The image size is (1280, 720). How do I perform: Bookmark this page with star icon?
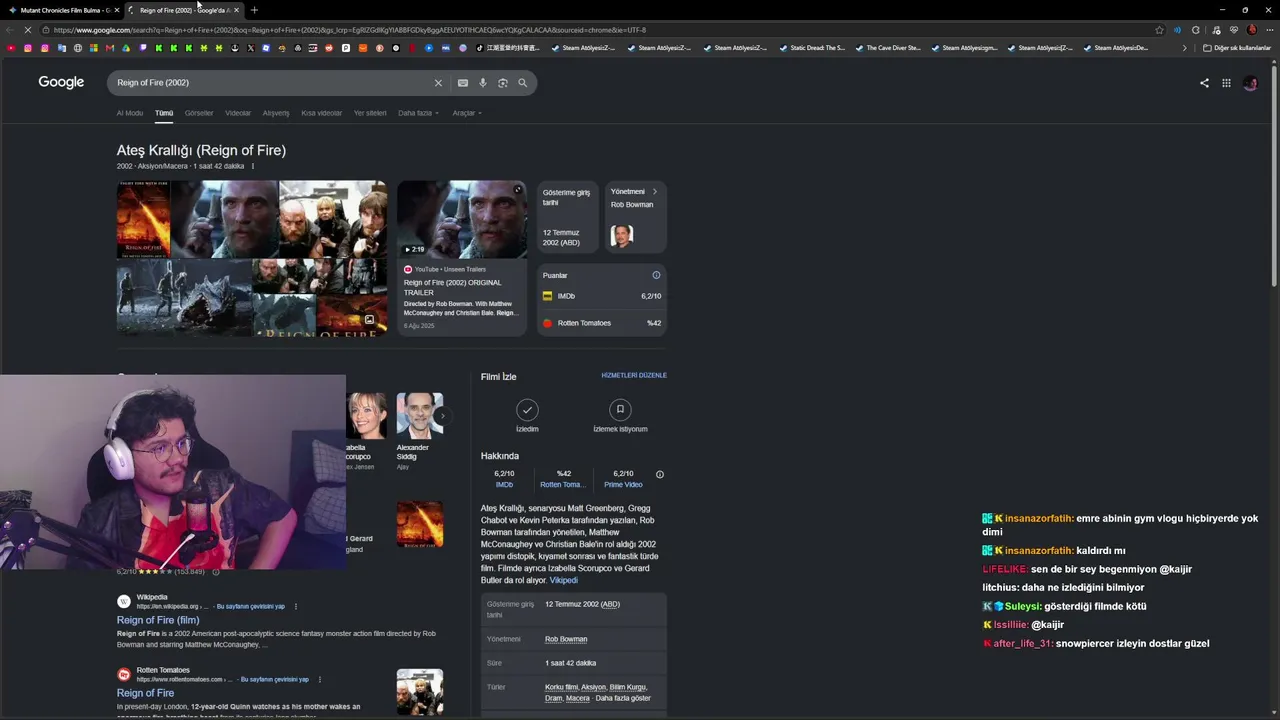(x=1159, y=30)
